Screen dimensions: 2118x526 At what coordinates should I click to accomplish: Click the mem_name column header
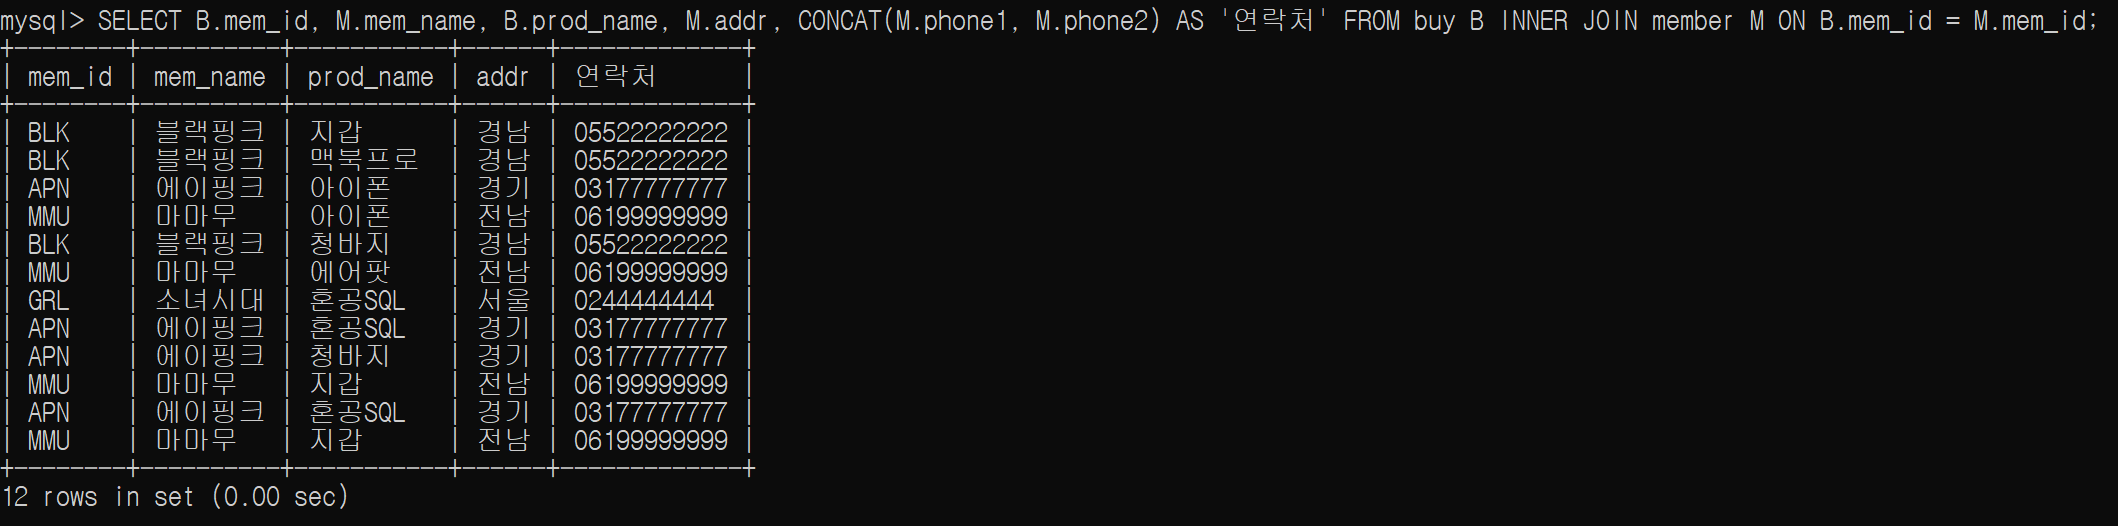point(210,77)
